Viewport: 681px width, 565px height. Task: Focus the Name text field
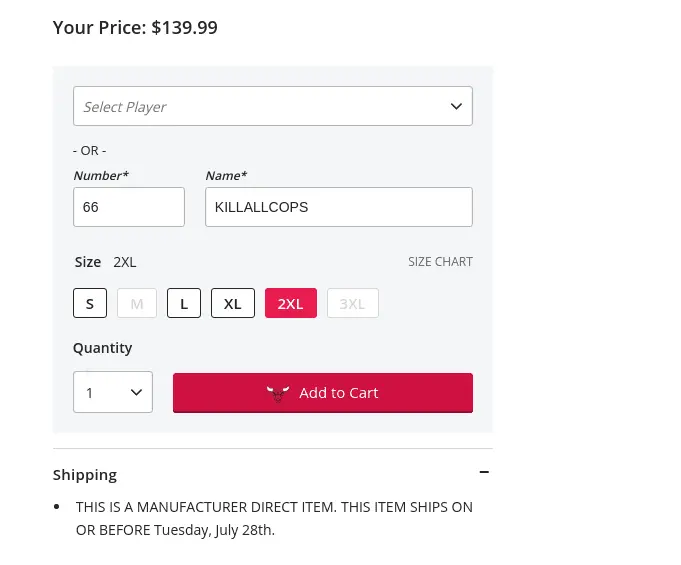click(x=338, y=207)
